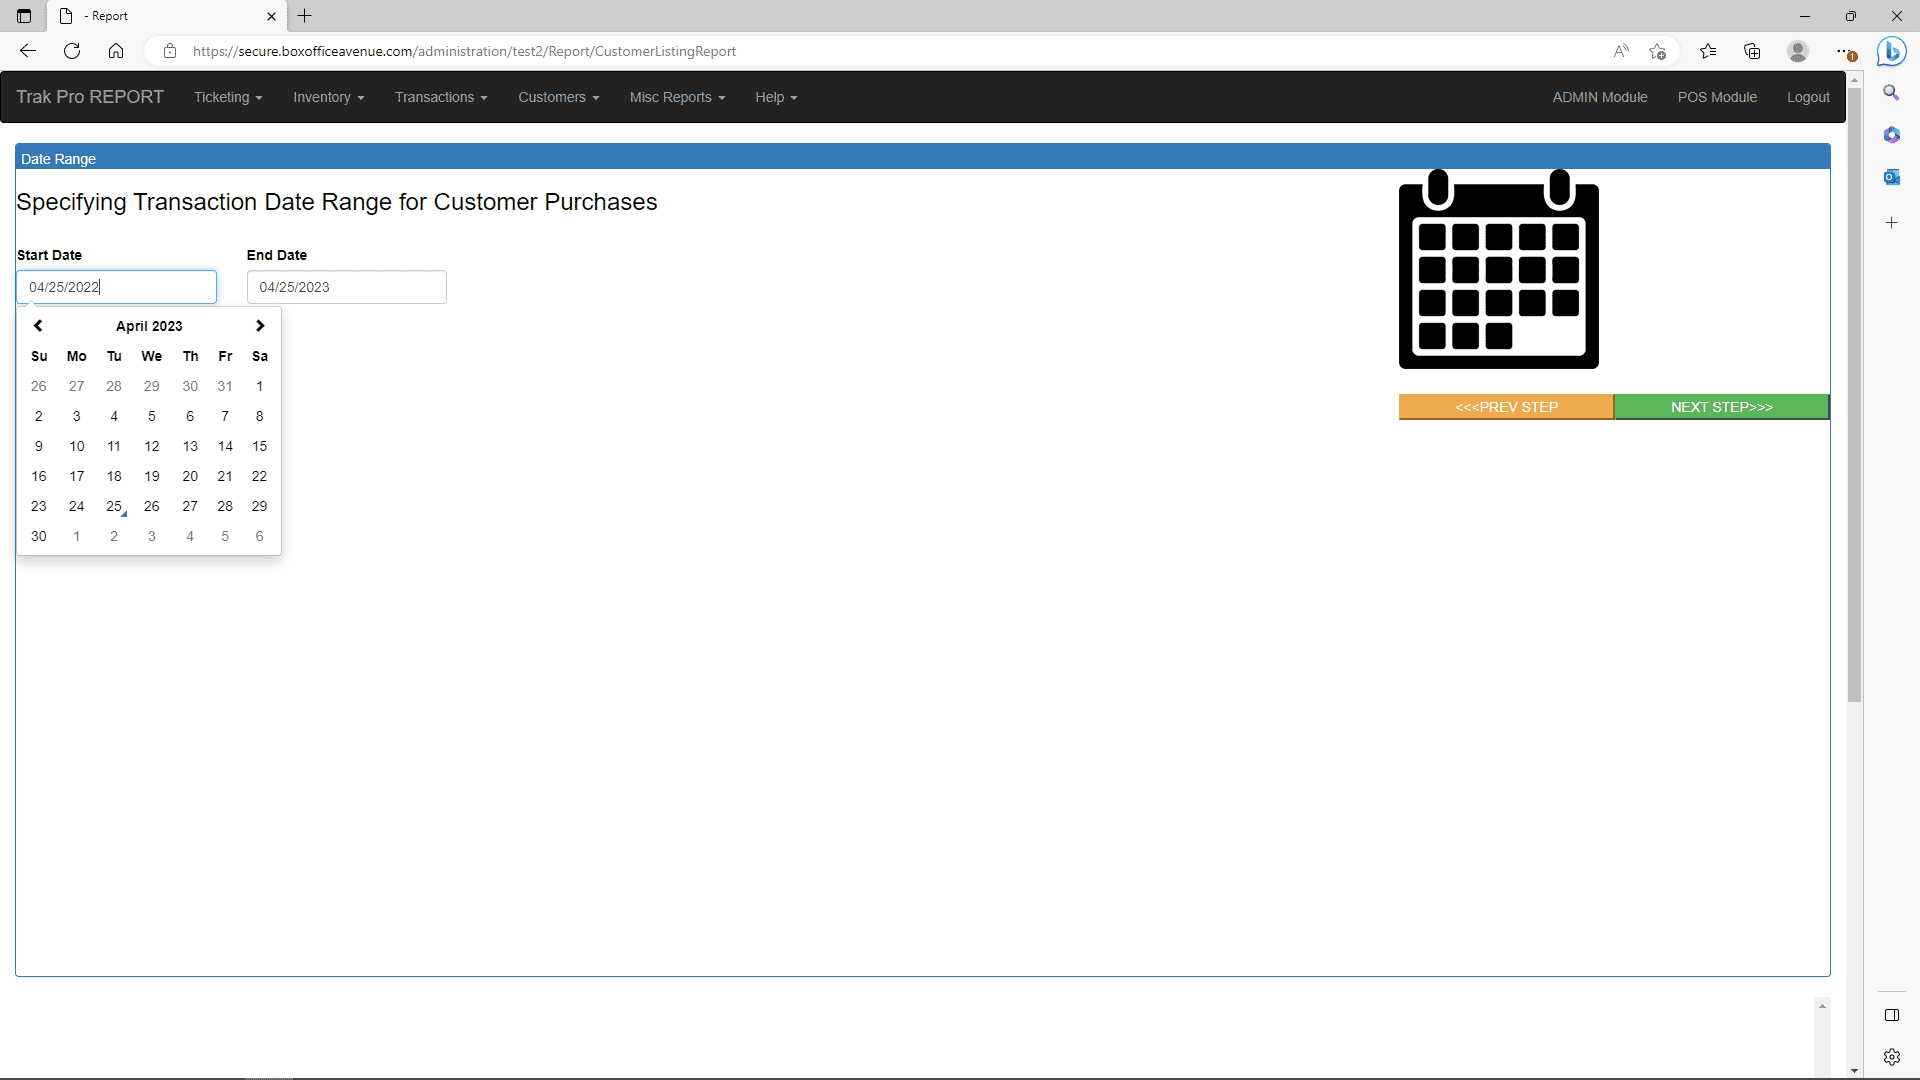Reload the page with refresh icon
Image resolution: width=1920 pixels, height=1080 pixels.
[72, 51]
